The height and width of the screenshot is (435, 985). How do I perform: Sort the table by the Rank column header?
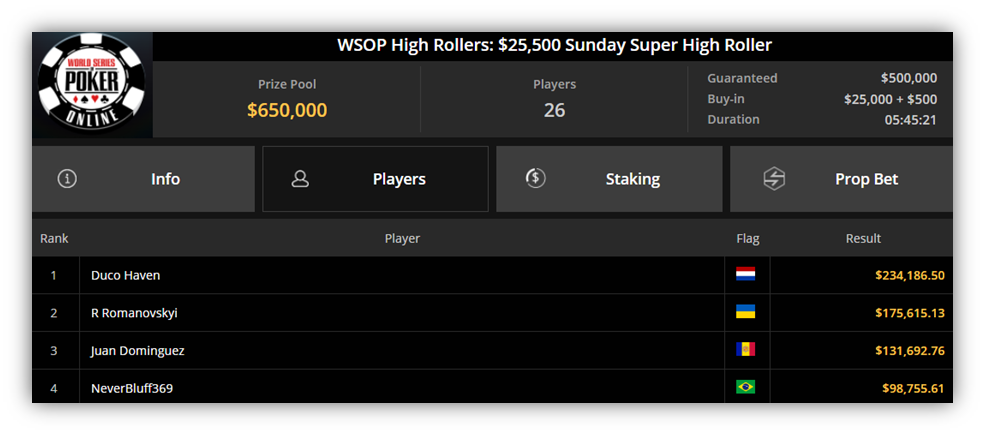[55, 239]
